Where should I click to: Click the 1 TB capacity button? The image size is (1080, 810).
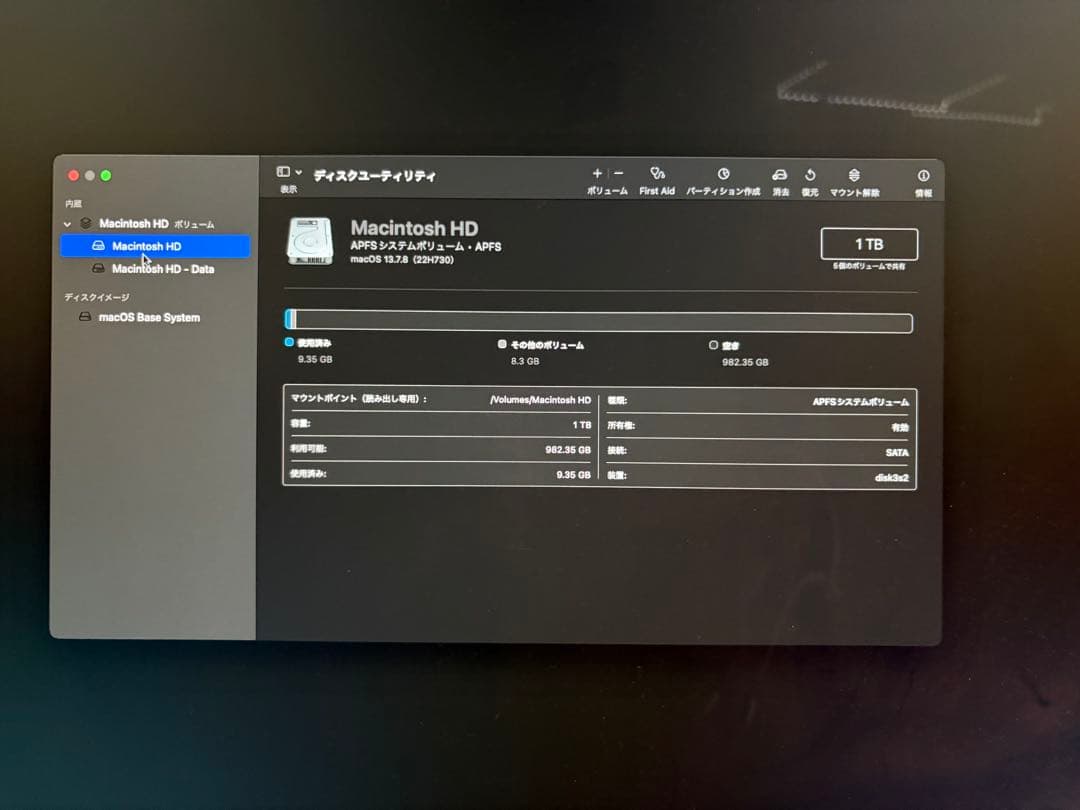(x=869, y=243)
